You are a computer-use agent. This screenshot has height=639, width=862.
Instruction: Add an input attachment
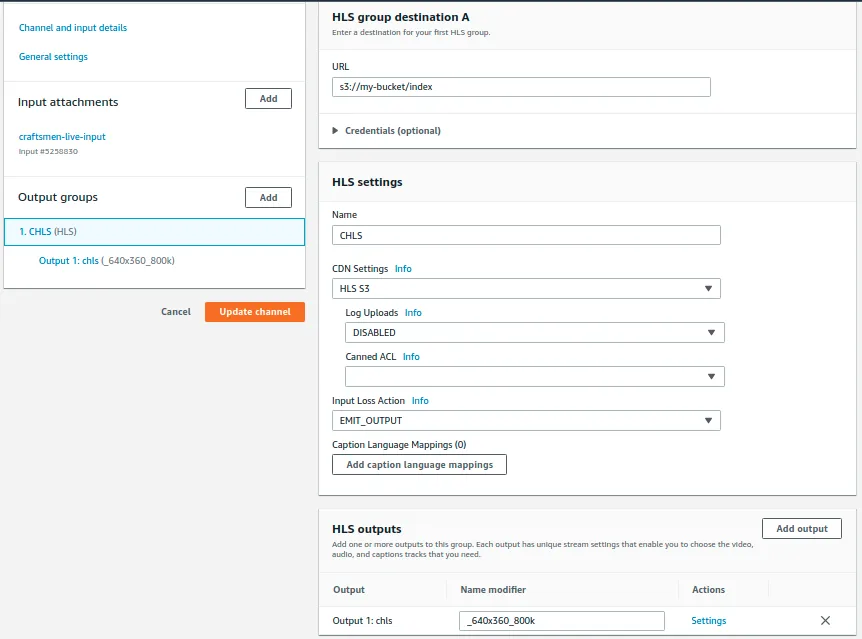[268, 98]
